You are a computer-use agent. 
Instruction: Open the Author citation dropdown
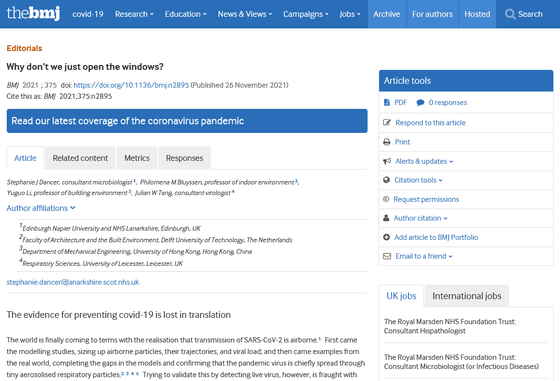tap(420, 218)
